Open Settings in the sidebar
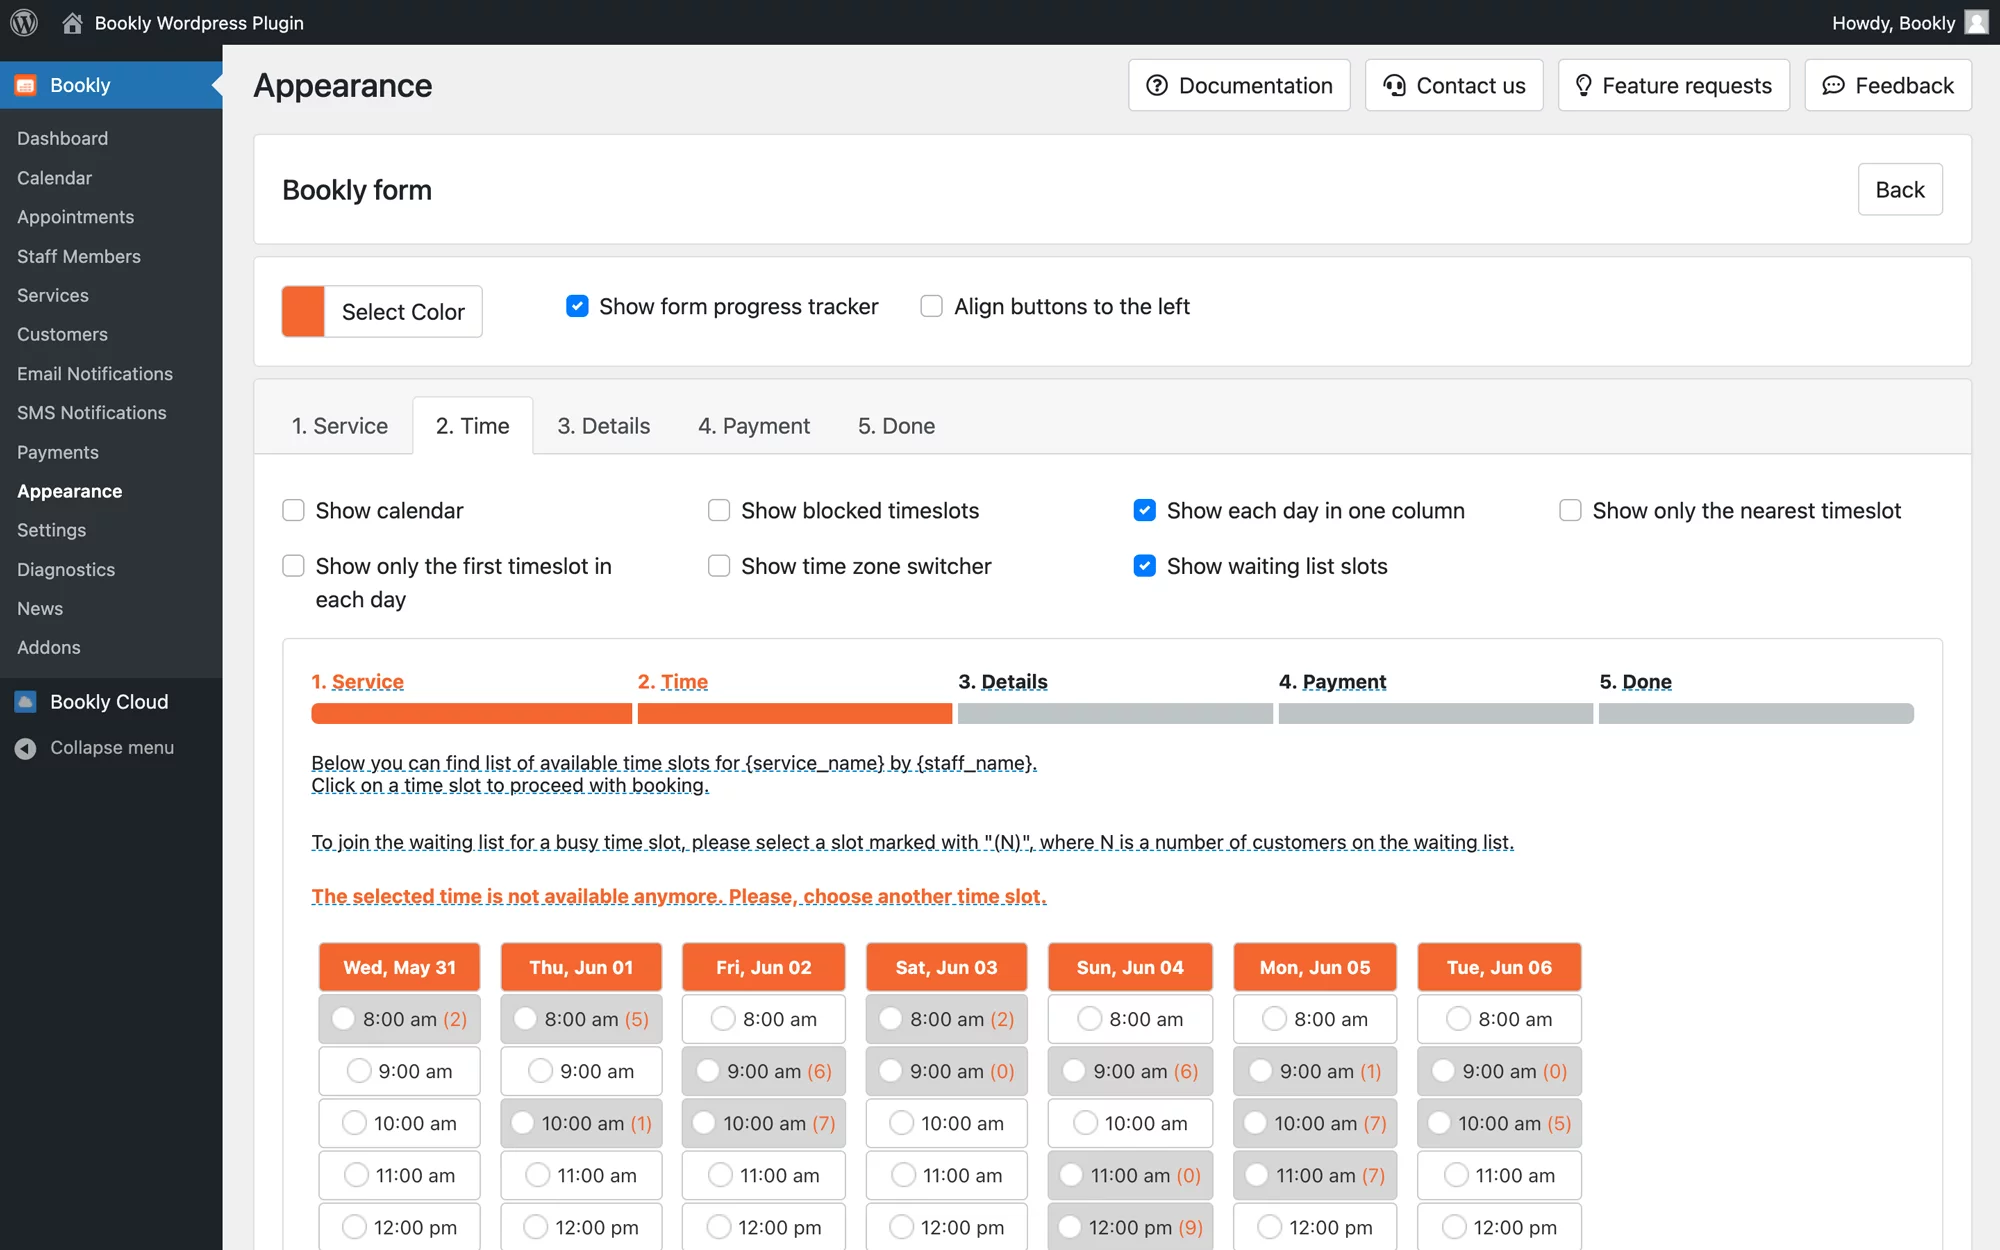Screen dimensions: 2000x1250 pos(51,530)
